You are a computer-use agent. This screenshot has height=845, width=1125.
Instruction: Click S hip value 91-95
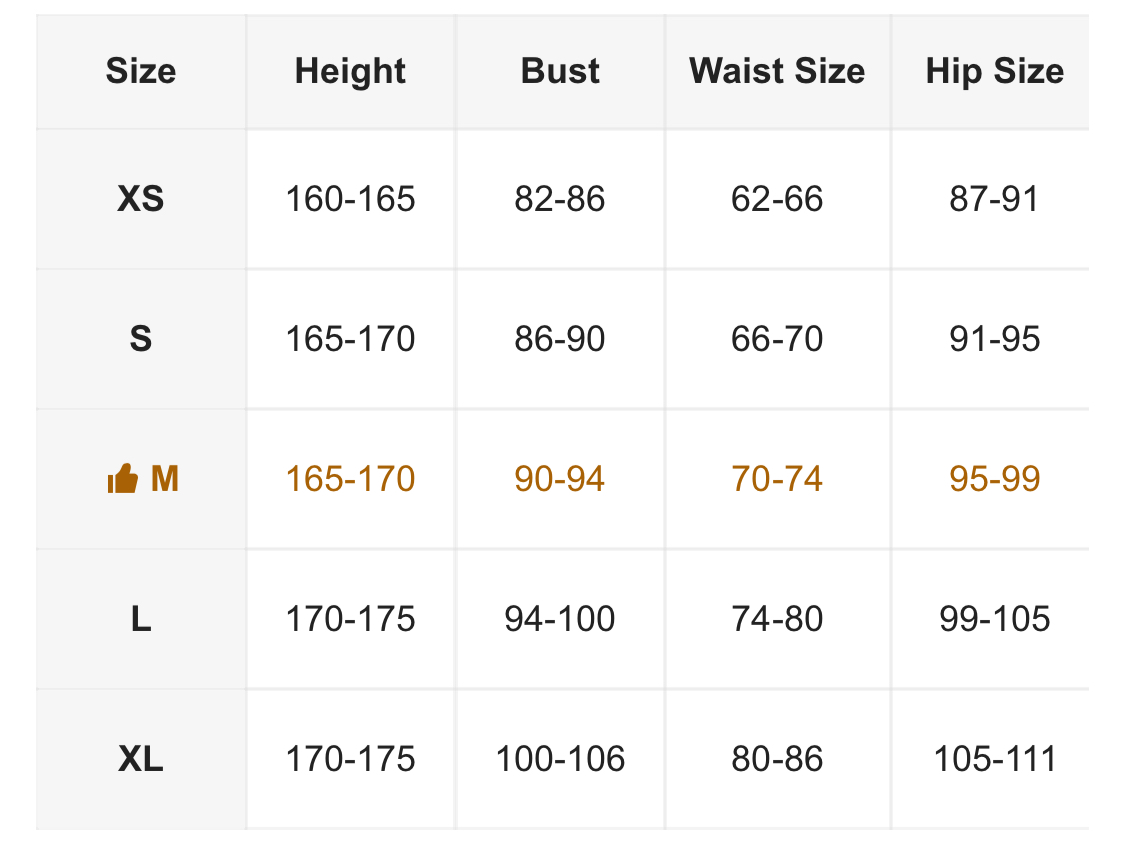click(x=994, y=339)
